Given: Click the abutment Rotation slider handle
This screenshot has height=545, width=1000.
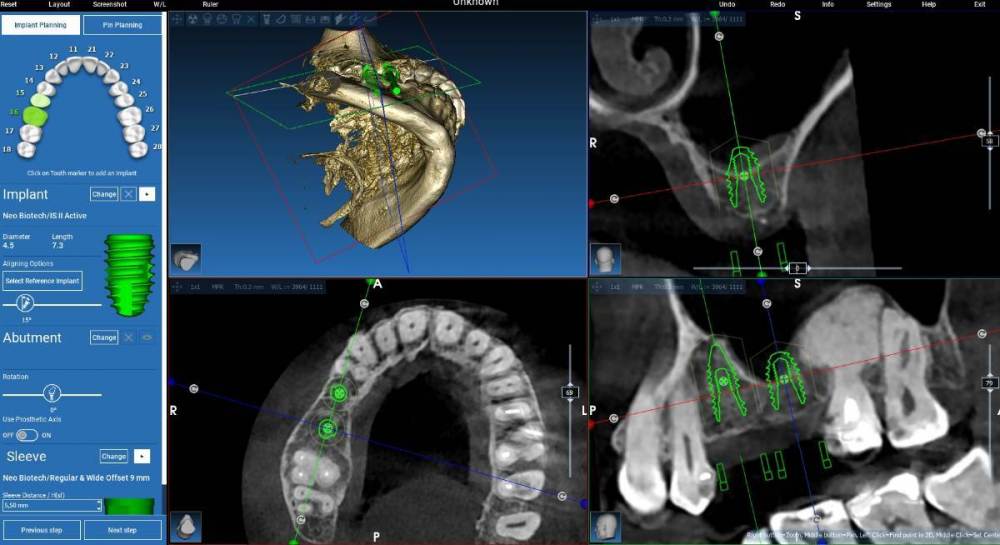Looking at the screenshot, I should [x=53, y=393].
